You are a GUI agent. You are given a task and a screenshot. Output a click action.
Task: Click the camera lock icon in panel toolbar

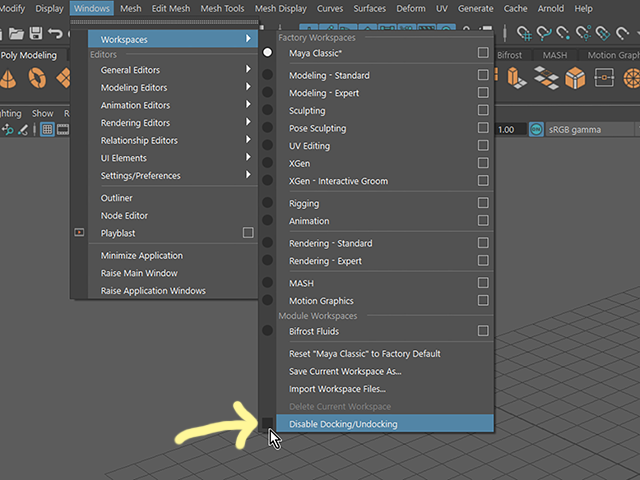coord(7,130)
